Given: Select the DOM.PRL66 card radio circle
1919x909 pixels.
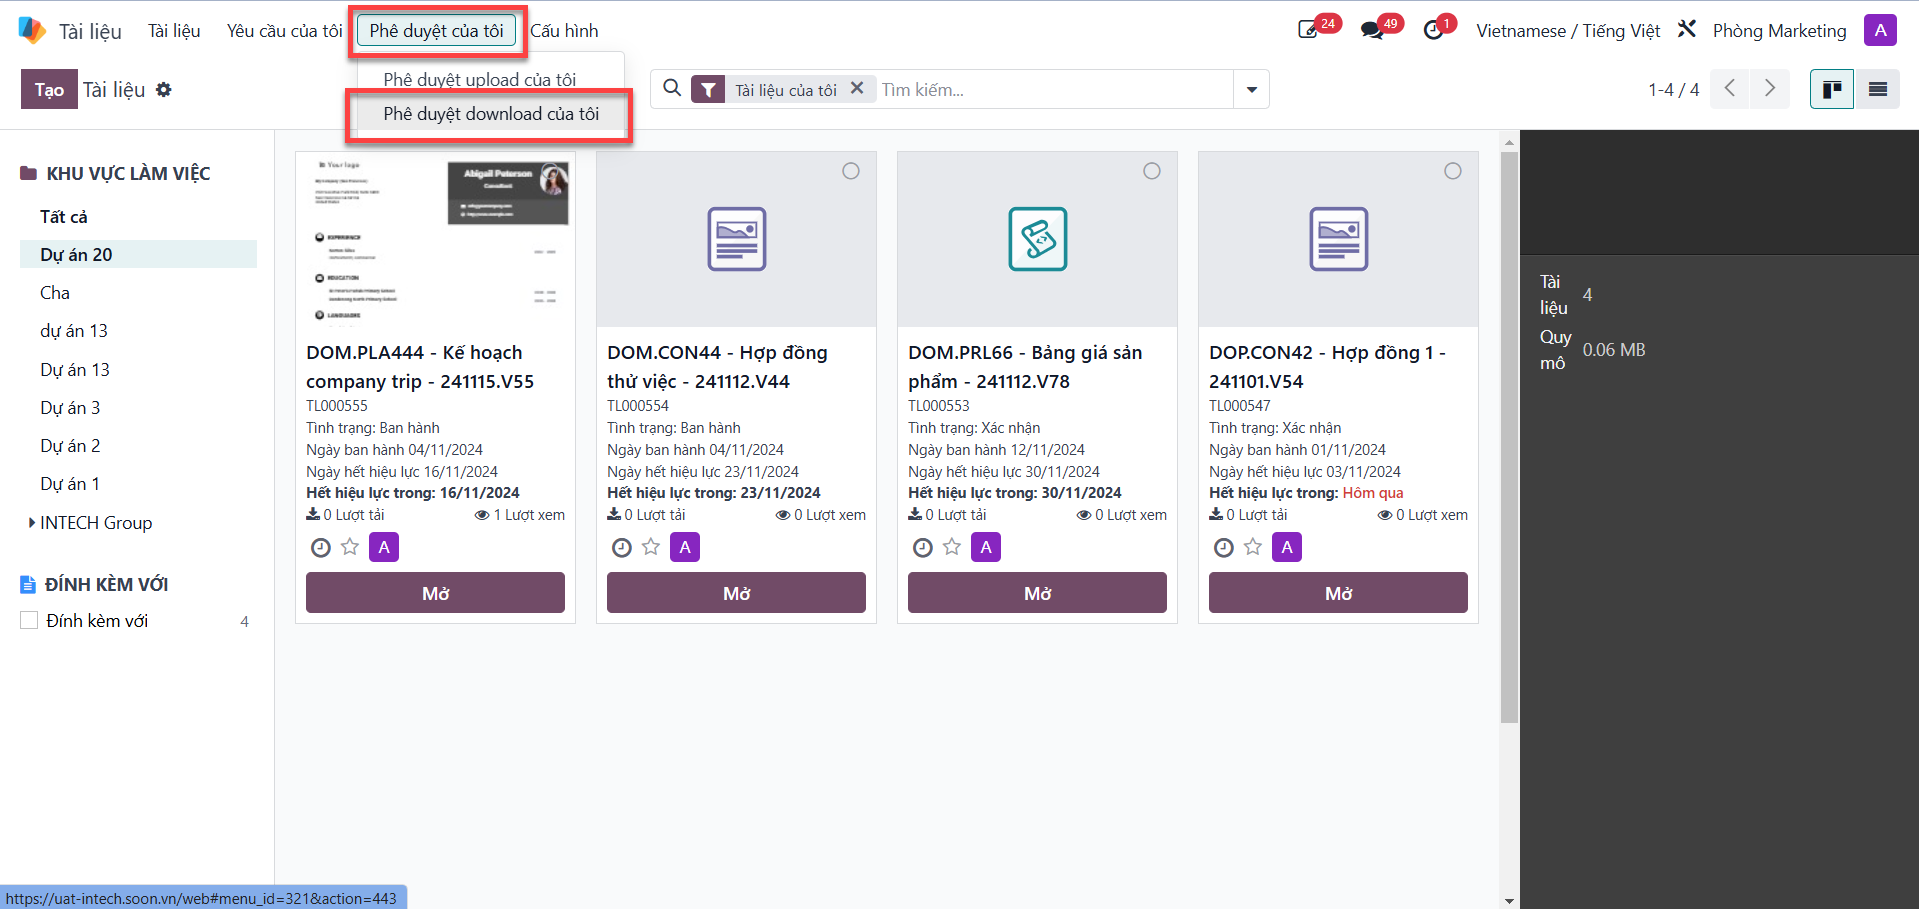Looking at the screenshot, I should point(1152,171).
